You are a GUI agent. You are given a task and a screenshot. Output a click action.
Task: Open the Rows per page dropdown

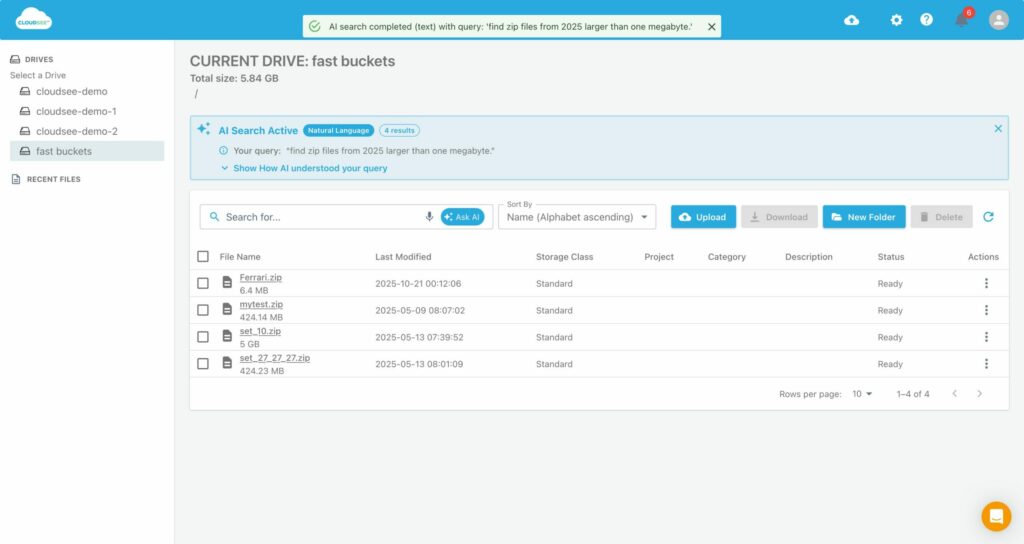pyautogui.click(x=862, y=394)
